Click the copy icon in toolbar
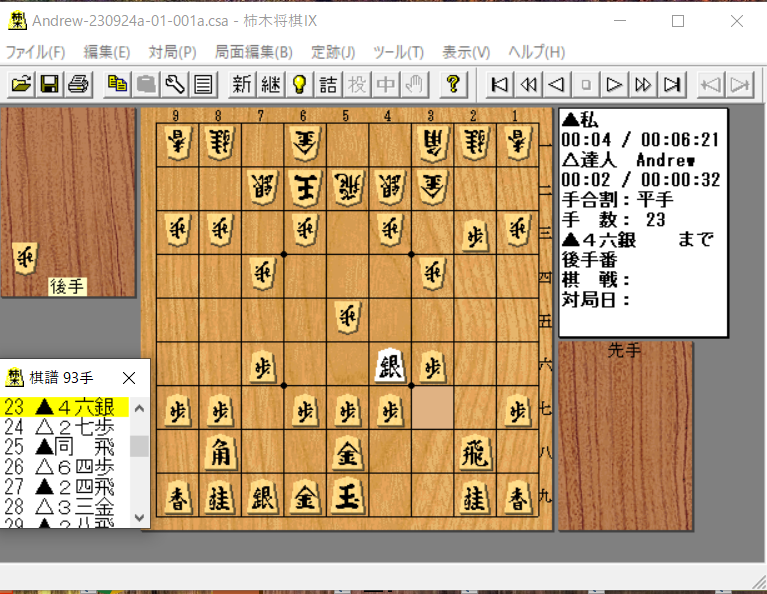The image size is (767, 594). point(117,85)
